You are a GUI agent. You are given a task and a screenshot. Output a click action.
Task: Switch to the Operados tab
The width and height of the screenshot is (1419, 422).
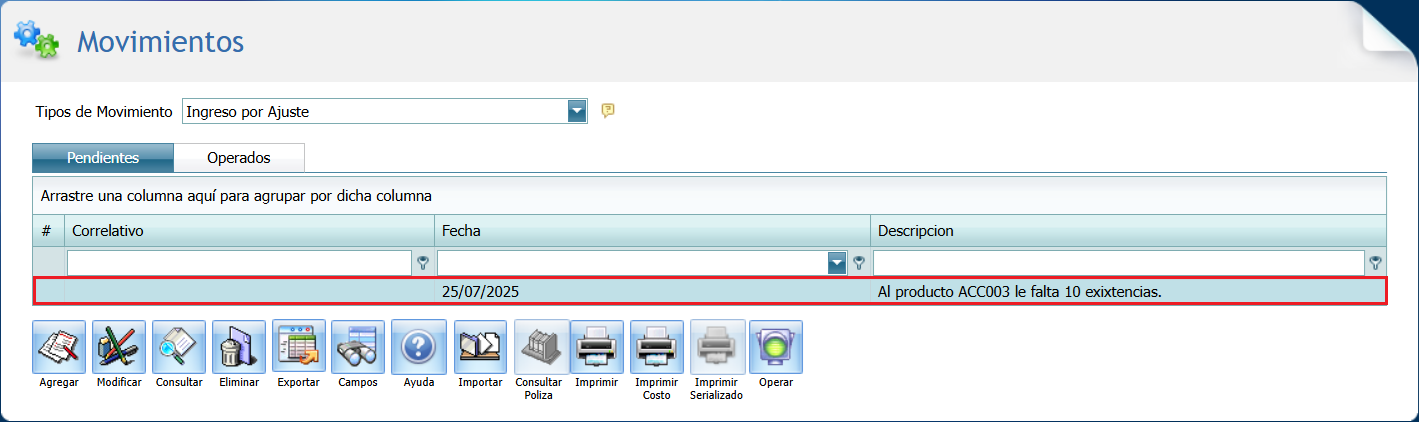click(x=239, y=158)
